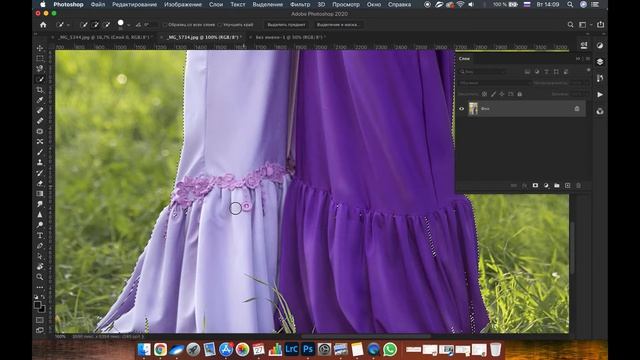Toggle Quick Mask mode button
Screen dimensions: 640x360
(40, 320)
